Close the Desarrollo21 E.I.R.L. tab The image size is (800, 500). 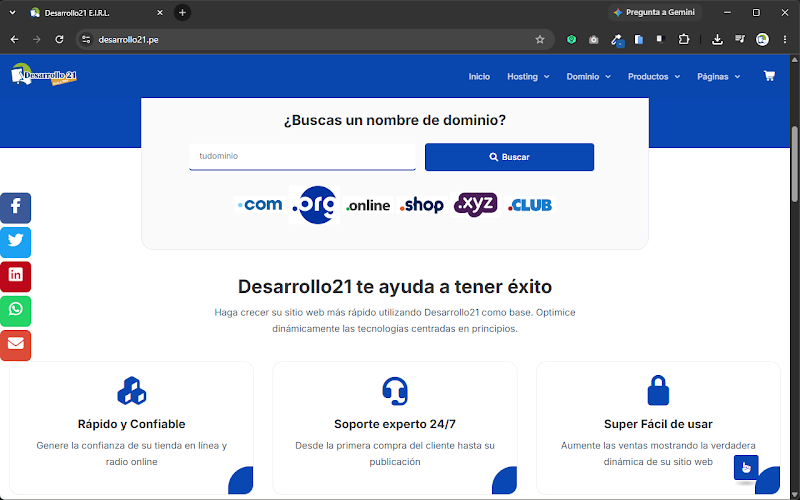click(x=160, y=13)
